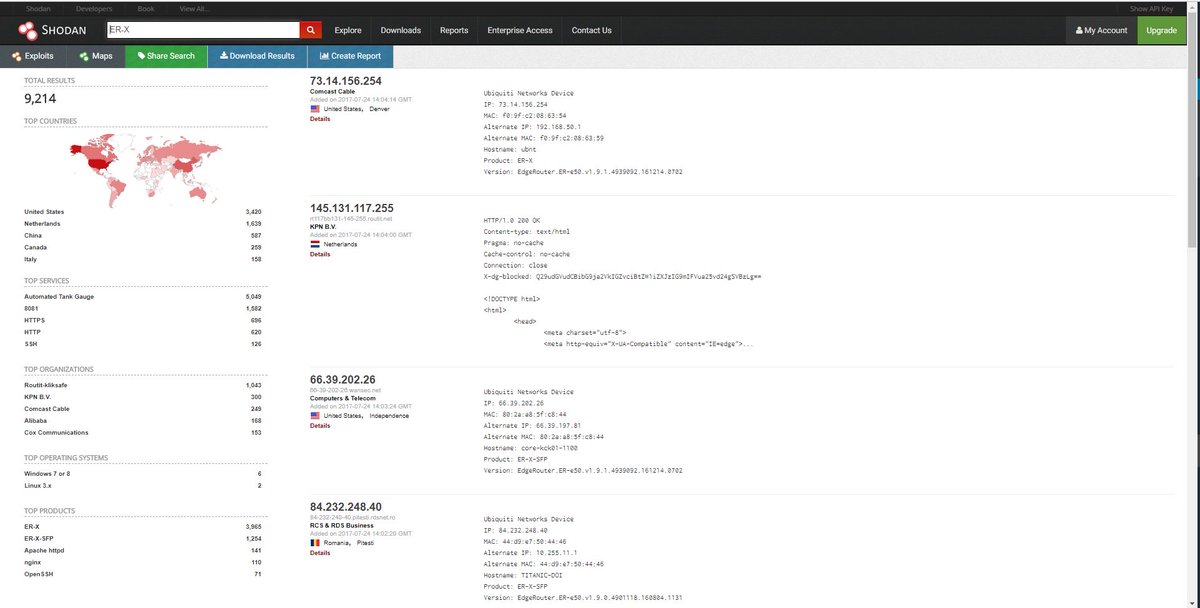Select the Total Results count 9,214
This screenshot has width=1200, height=608.
(40, 98)
